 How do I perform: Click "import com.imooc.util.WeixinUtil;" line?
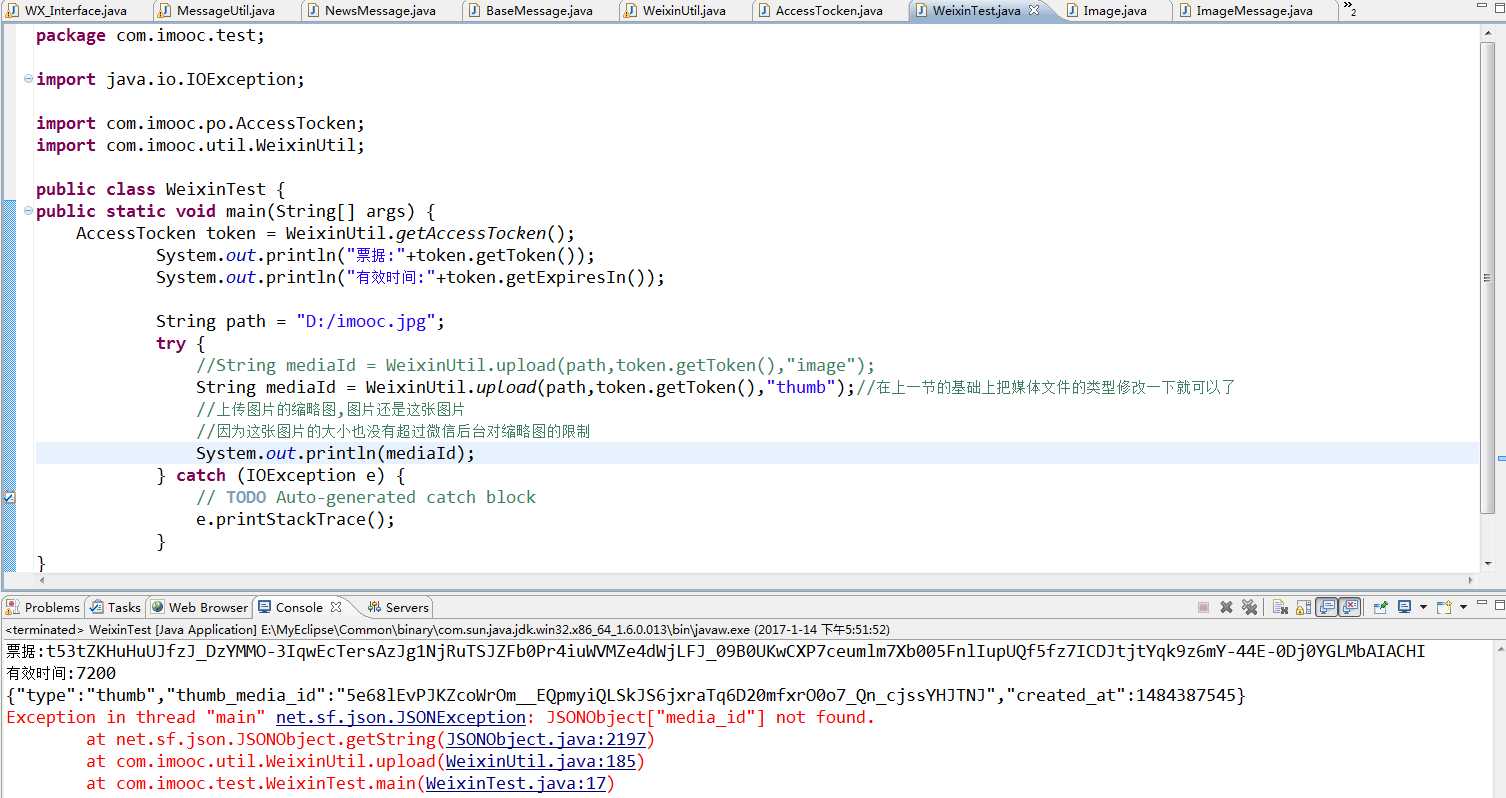pyautogui.click(x=200, y=145)
